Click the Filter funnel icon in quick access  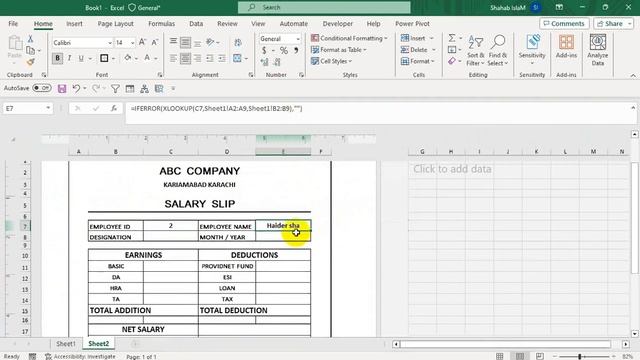[x=115, y=89]
